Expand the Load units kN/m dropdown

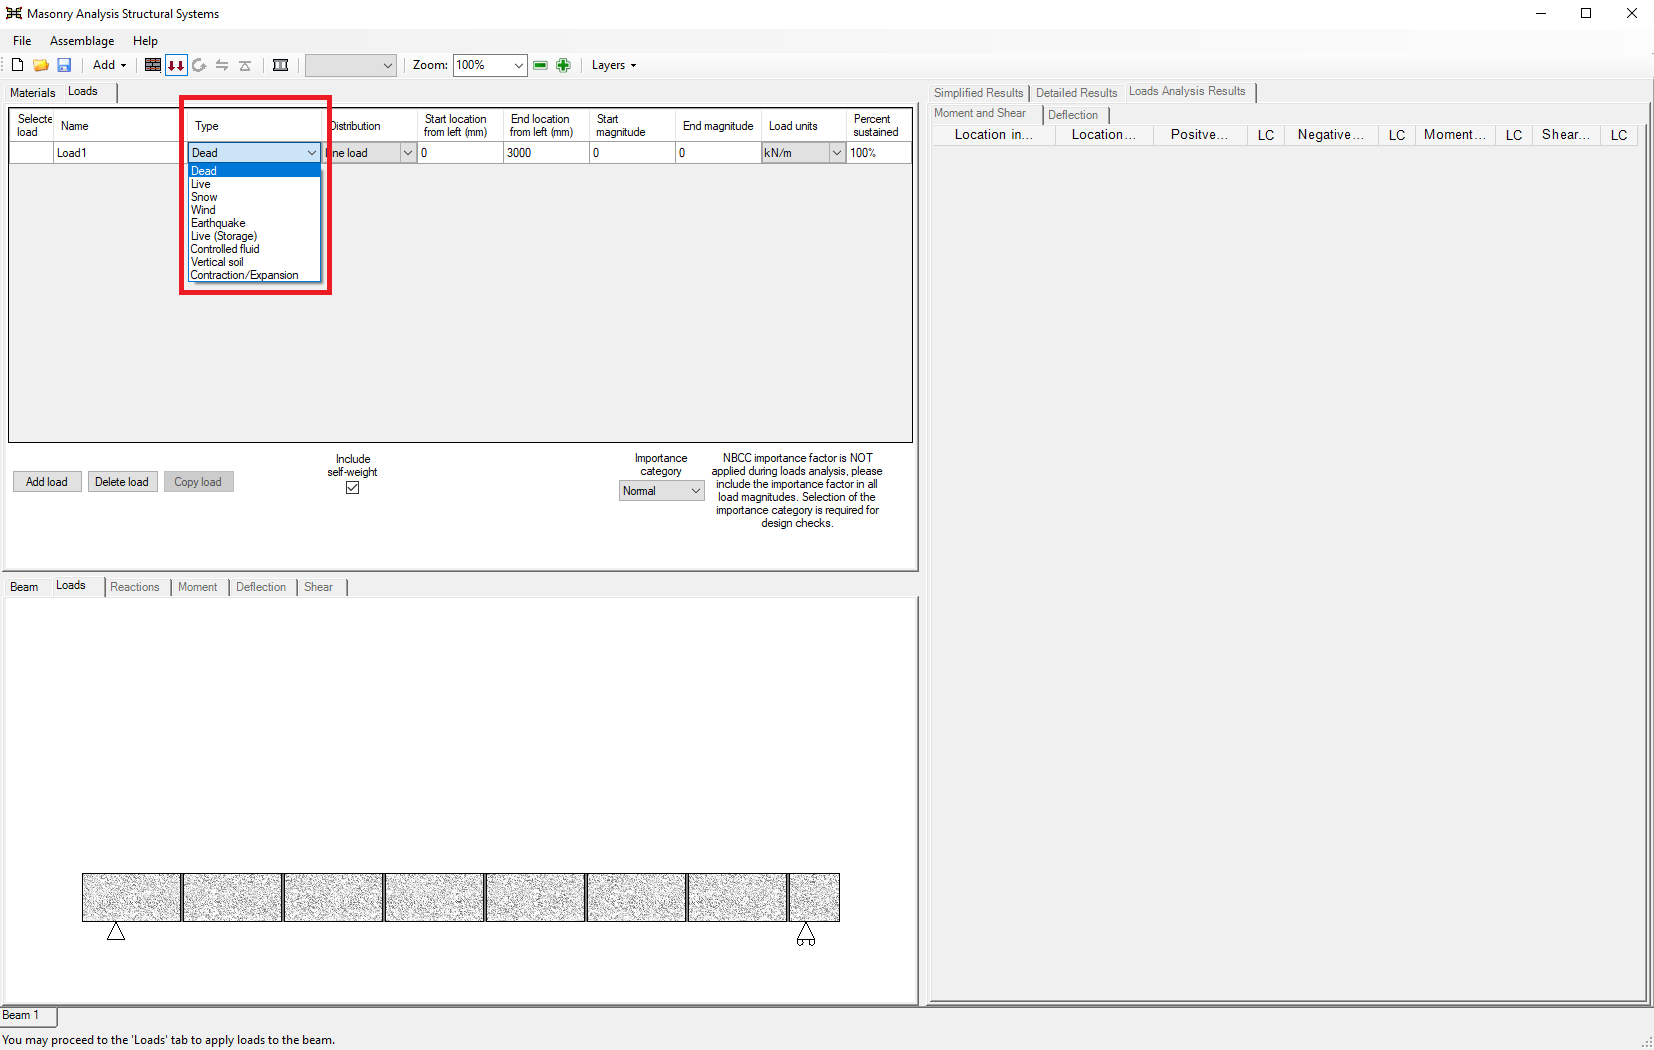(x=836, y=153)
